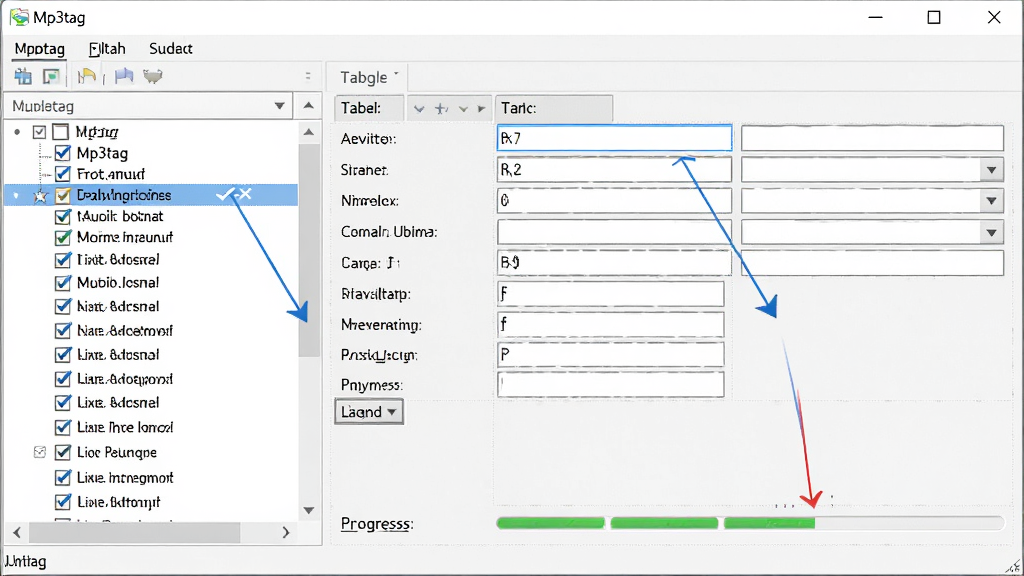Click the first toolbar icon with blue grid
The image size is (1024, 576).
[24, 76]
